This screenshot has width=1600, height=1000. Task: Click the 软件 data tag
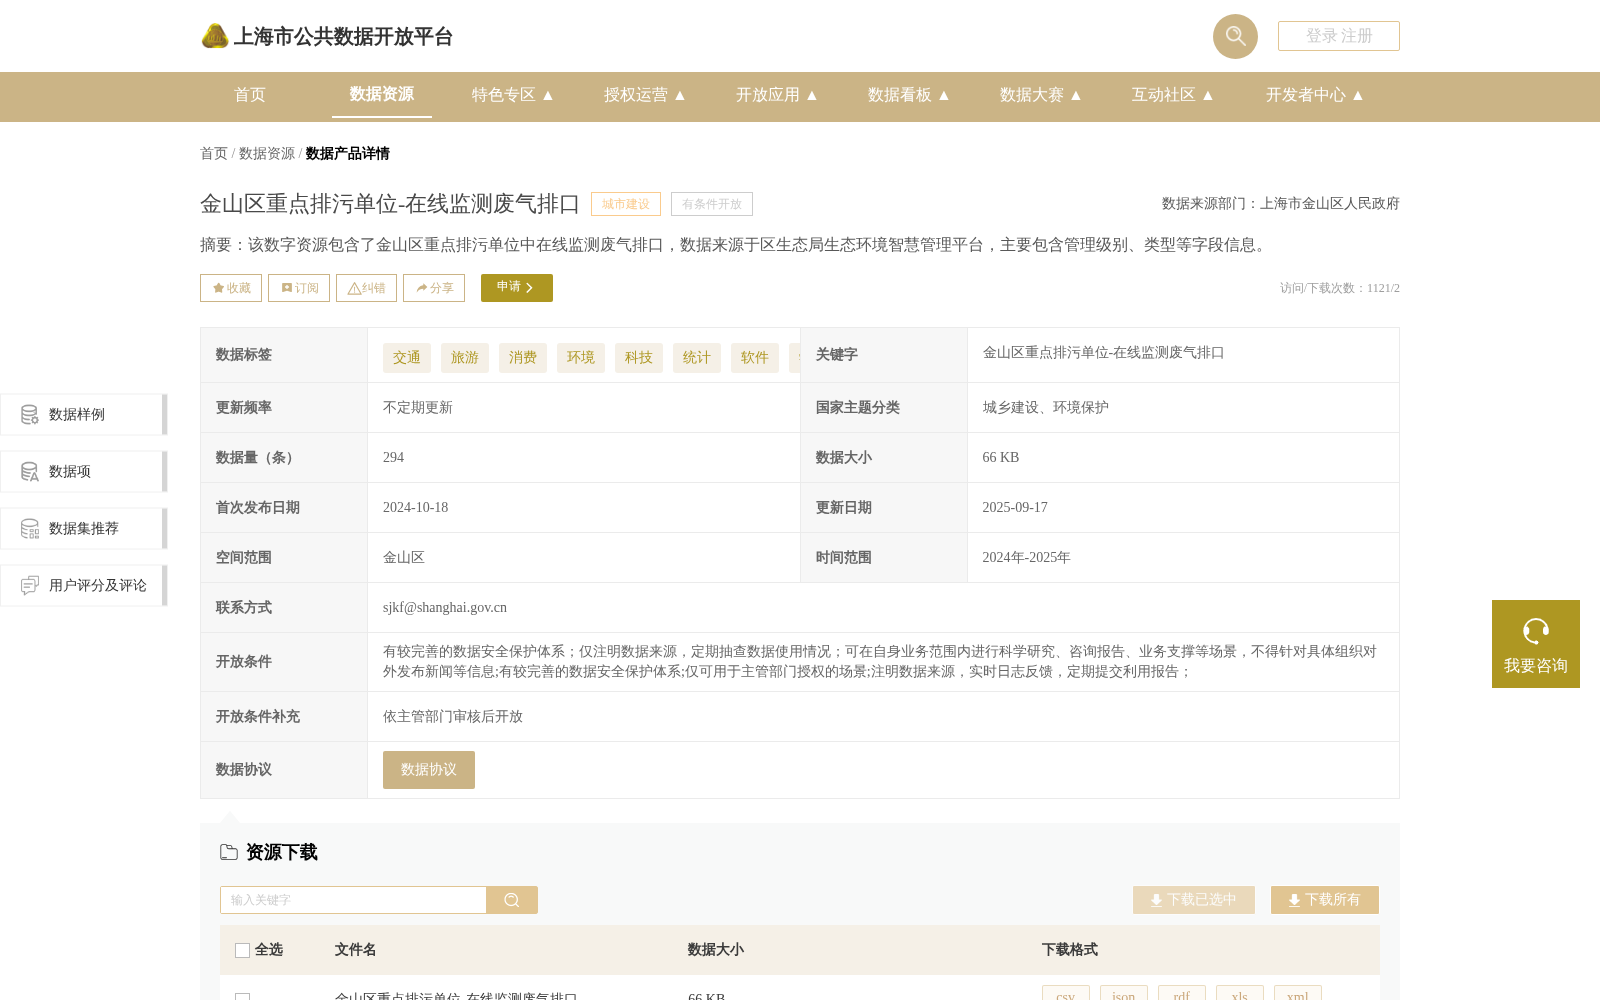pos(755,358)
